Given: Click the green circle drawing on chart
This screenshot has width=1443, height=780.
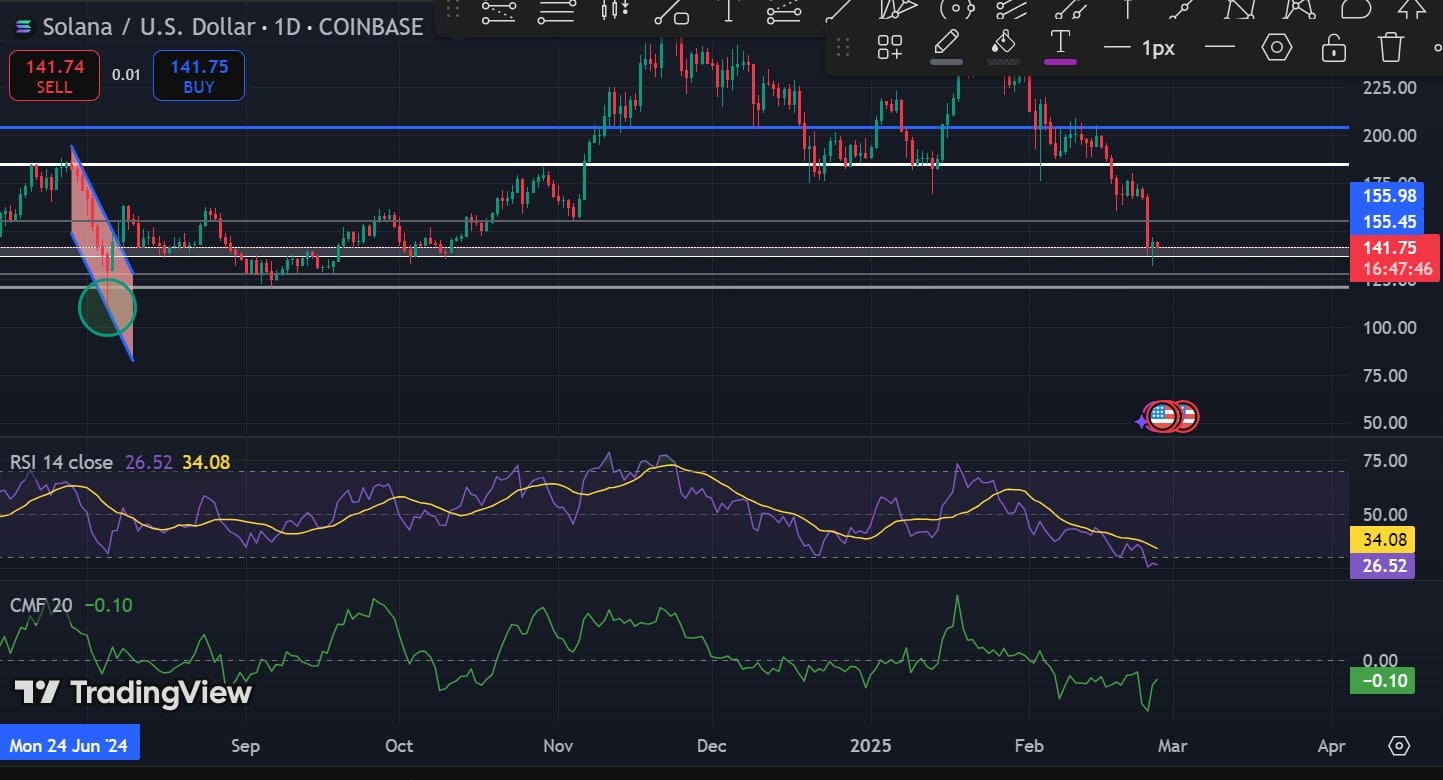Looking at the screenshot, I should click(x=106, y=307).
